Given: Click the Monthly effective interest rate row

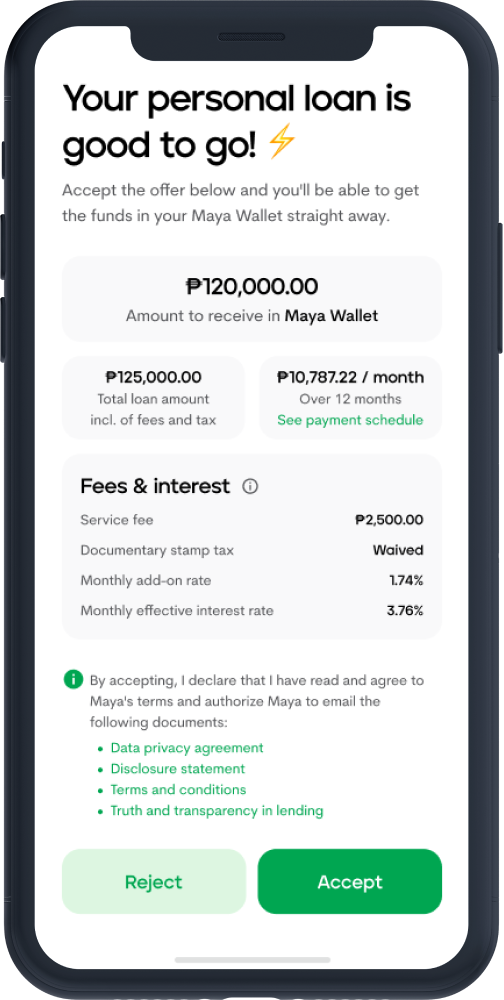Looking at the screenshot, I should click(x=252, y=611).
